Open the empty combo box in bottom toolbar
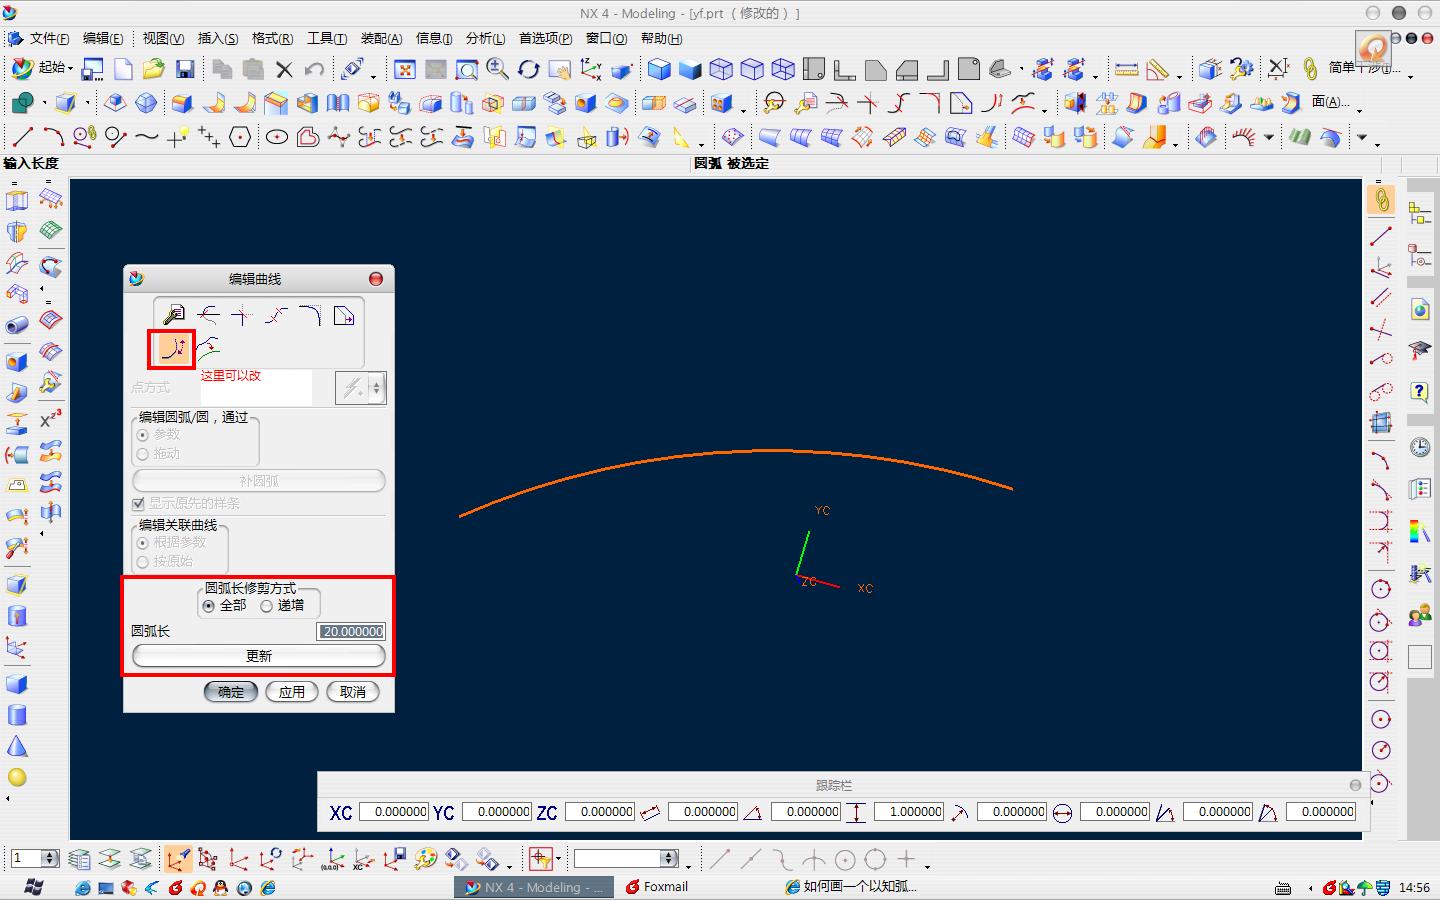 626,858
